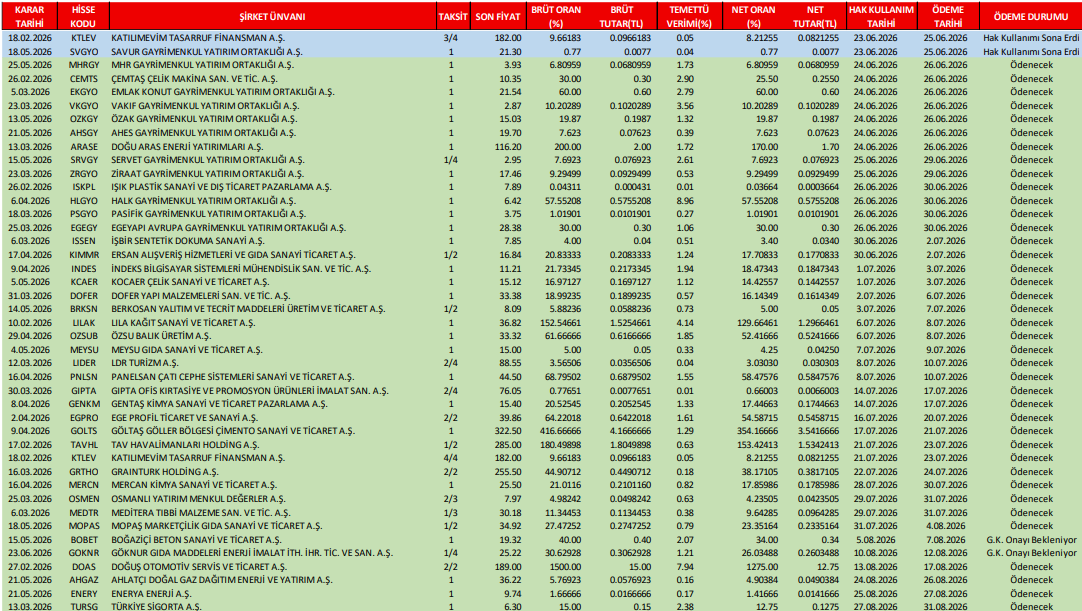
Task: Select G.K. Onayı Bekleniyor status for GOKNR
Action: click(1031, 552)
